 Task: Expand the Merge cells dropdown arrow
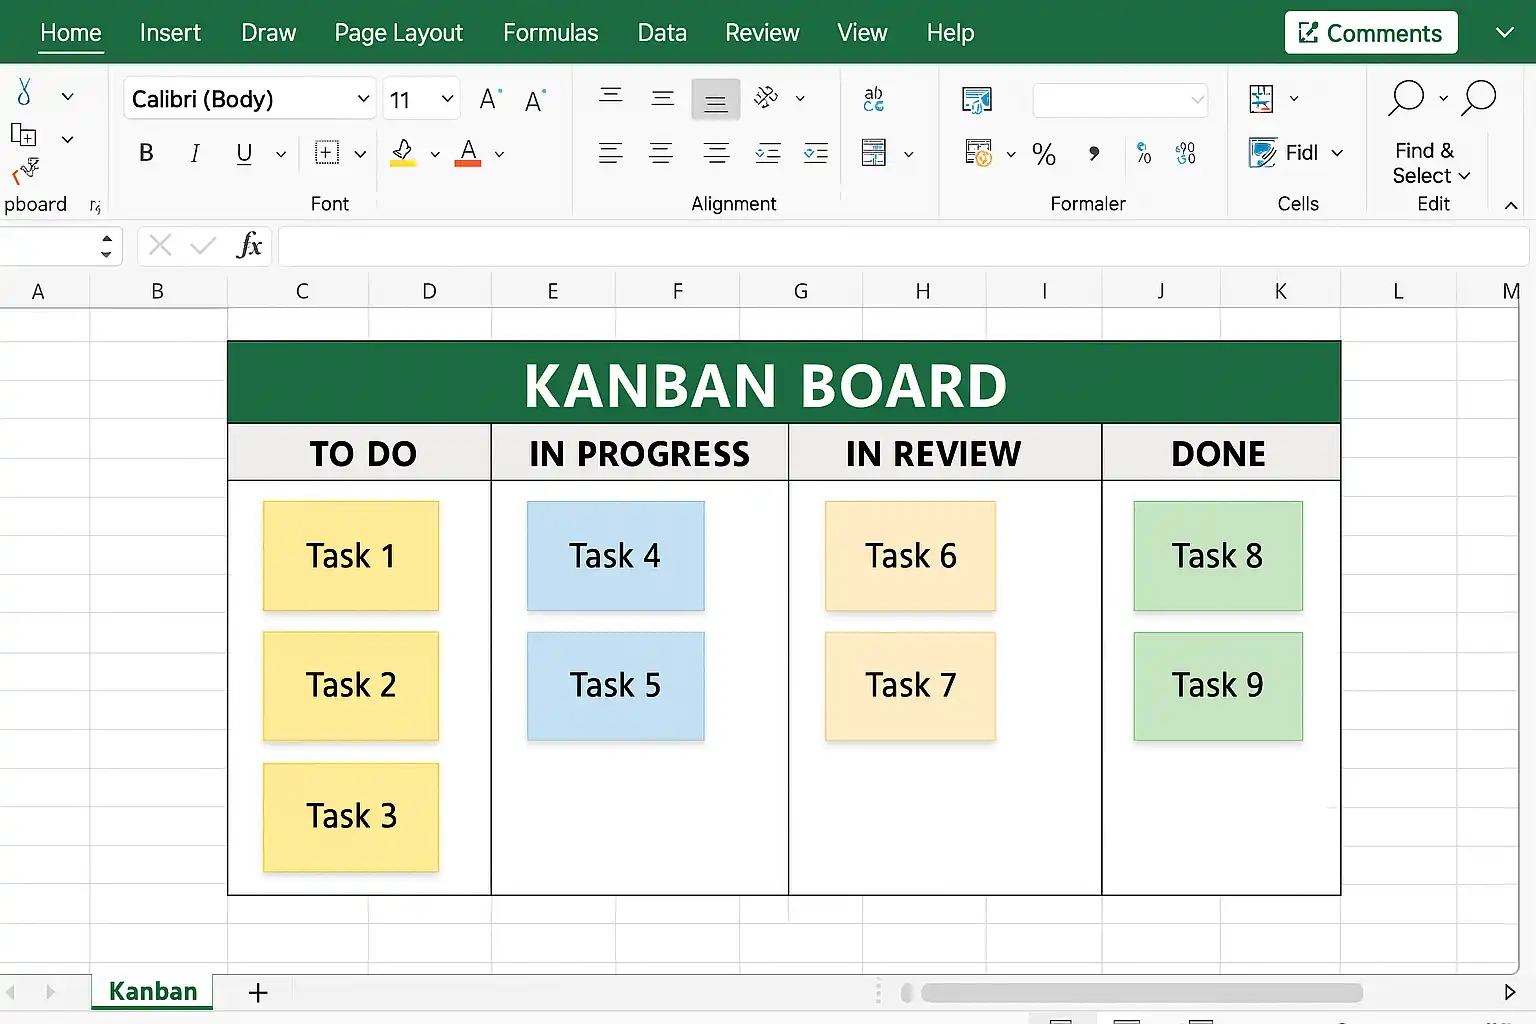908,154
